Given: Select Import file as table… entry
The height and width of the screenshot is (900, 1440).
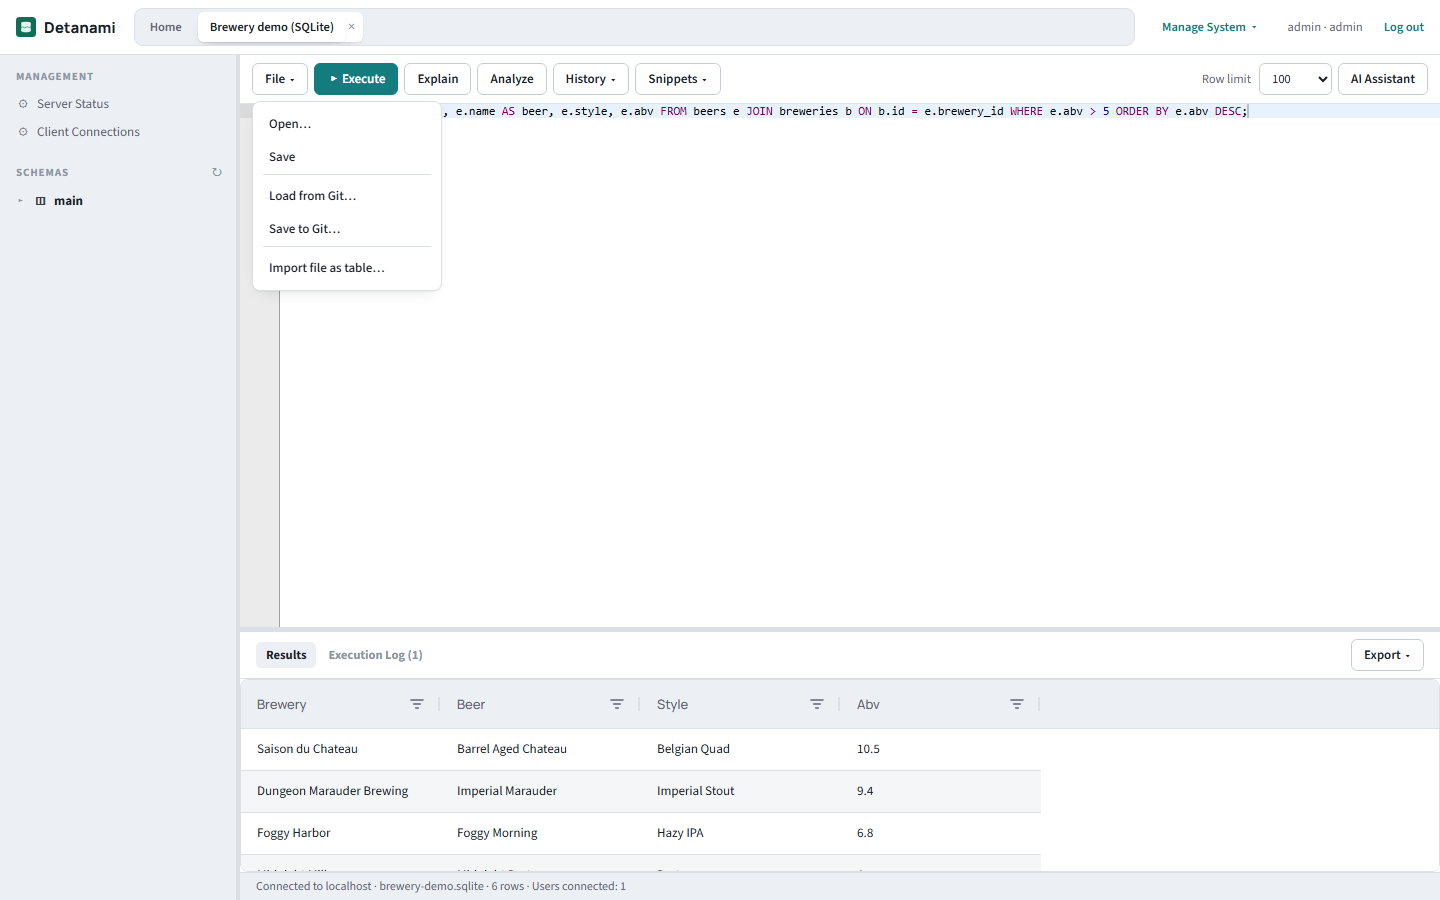Looking at the screenshot, I should click(347, 268).
